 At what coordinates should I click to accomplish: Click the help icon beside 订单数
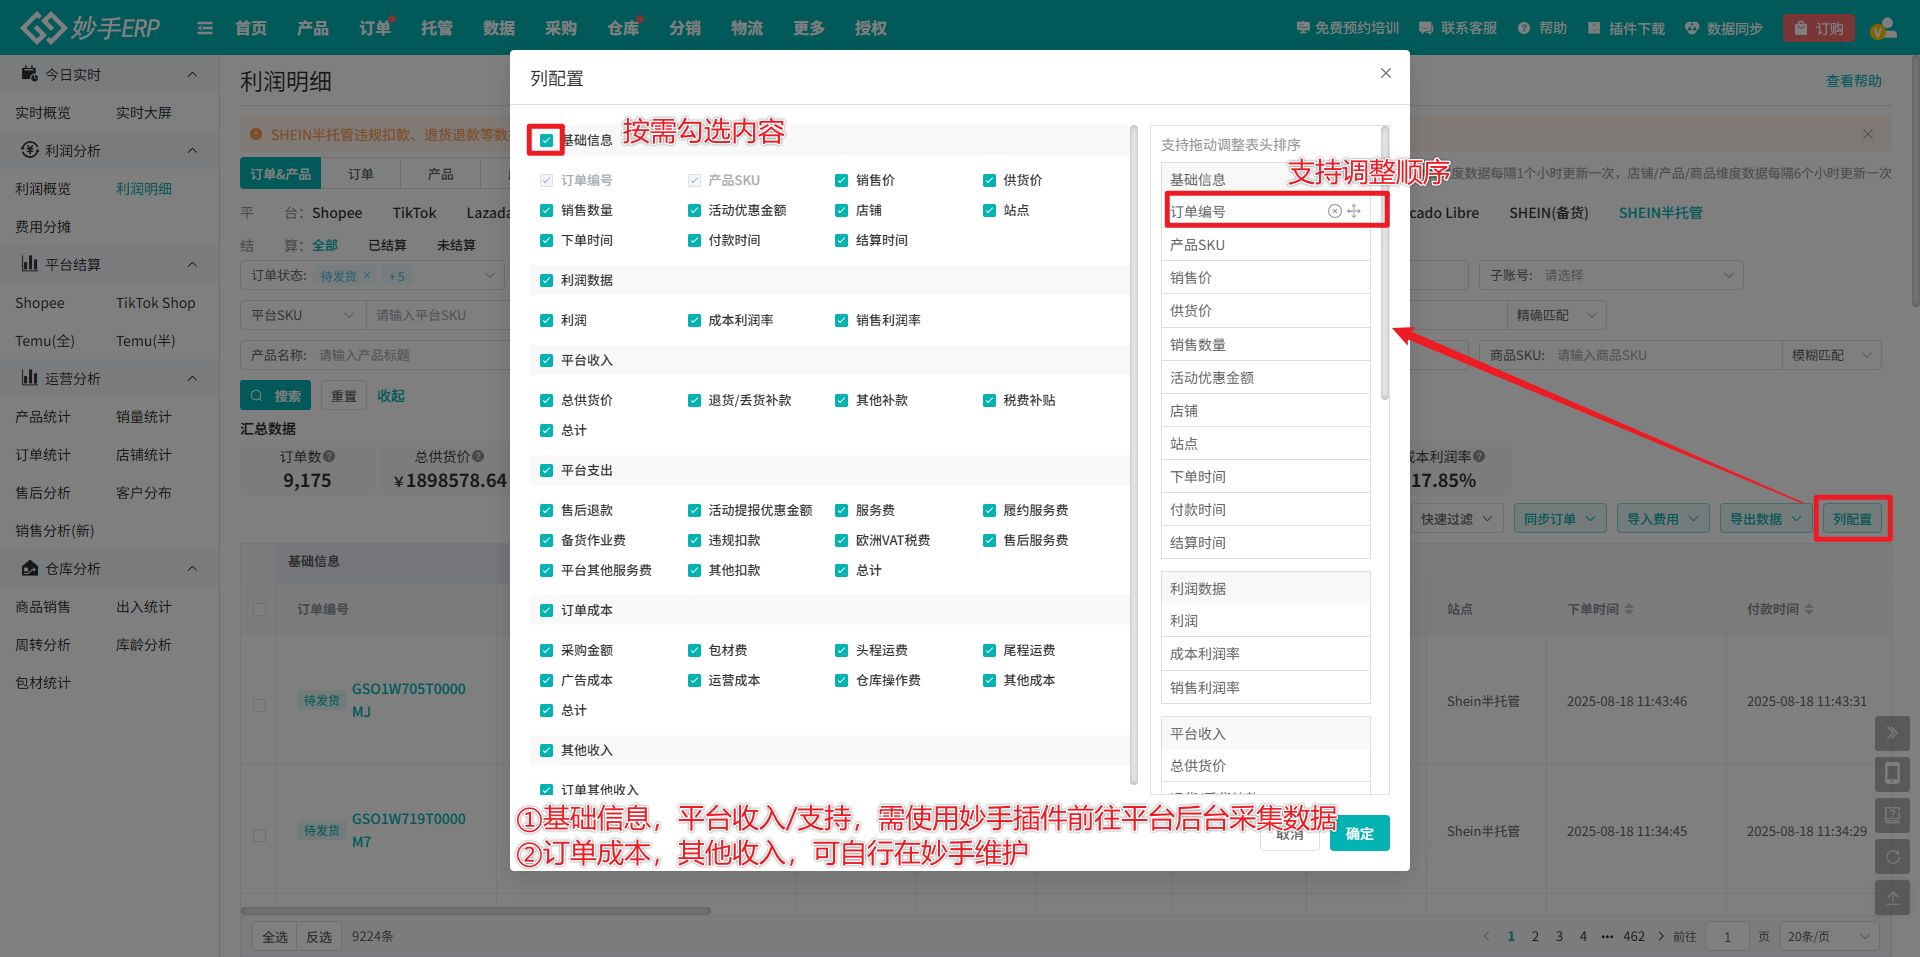[x=330, y=457]
